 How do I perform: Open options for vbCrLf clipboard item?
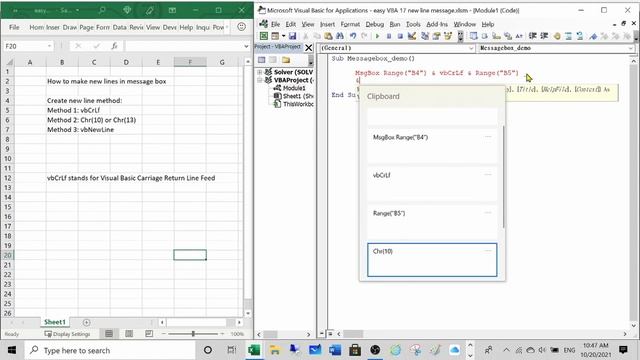[x=488, y=174]
